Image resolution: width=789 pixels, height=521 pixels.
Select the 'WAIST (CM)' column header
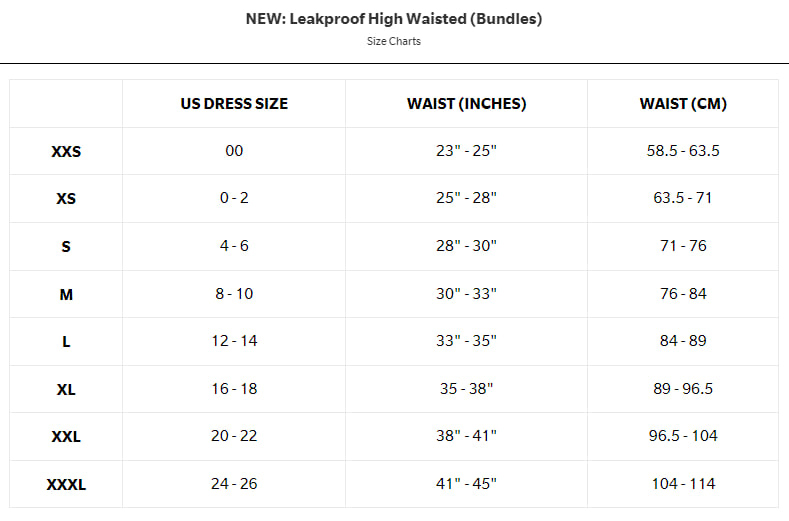pyautogui.click(x=683, y=104)
